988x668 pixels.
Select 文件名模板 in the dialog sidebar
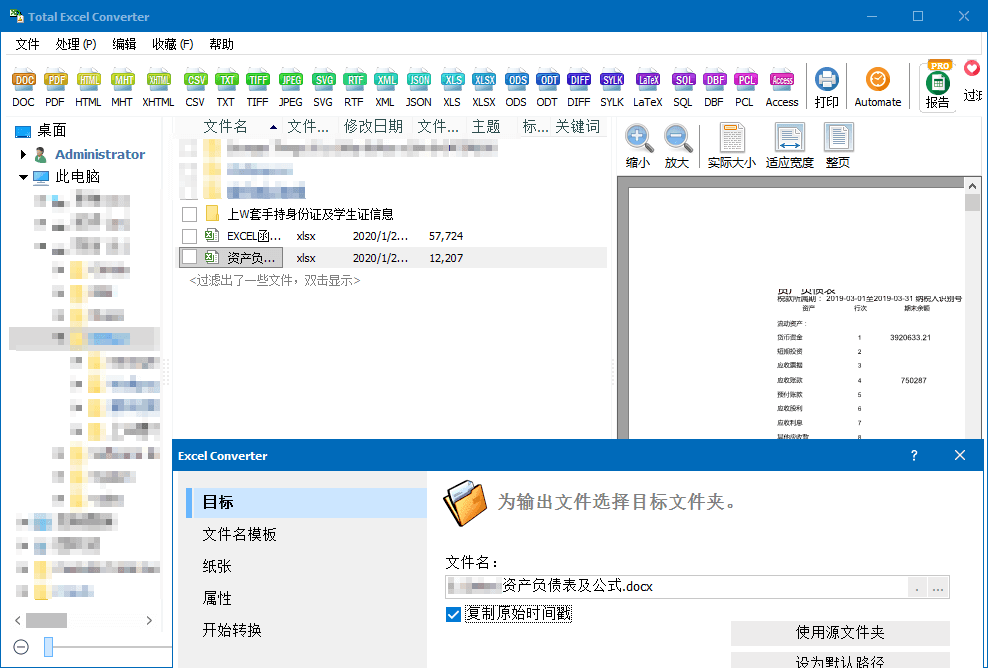tap(240, 534)
